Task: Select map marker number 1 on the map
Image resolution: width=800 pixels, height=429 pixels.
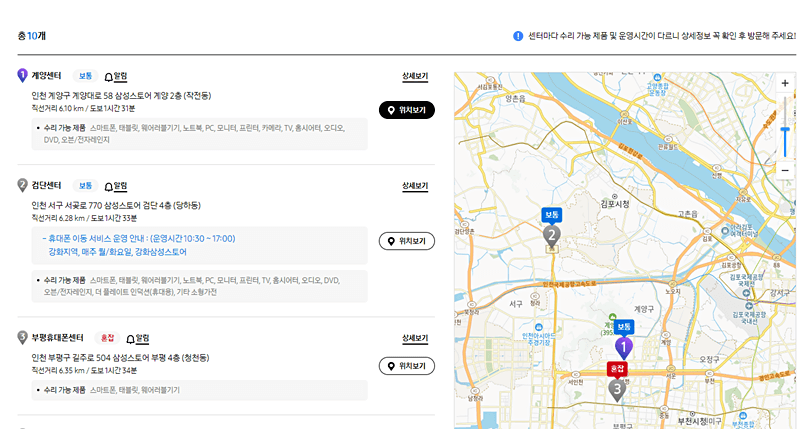Action: [x=623, y=348]
